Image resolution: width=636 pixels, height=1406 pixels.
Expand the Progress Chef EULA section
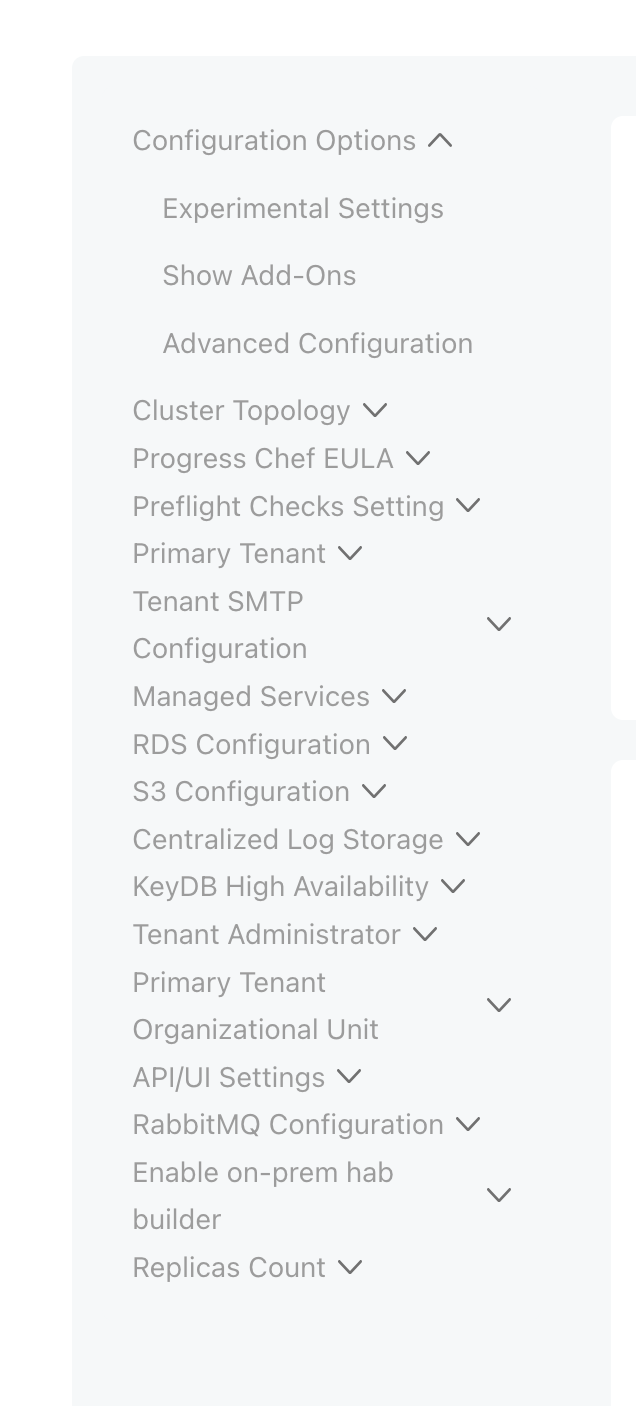click(264, 458)
